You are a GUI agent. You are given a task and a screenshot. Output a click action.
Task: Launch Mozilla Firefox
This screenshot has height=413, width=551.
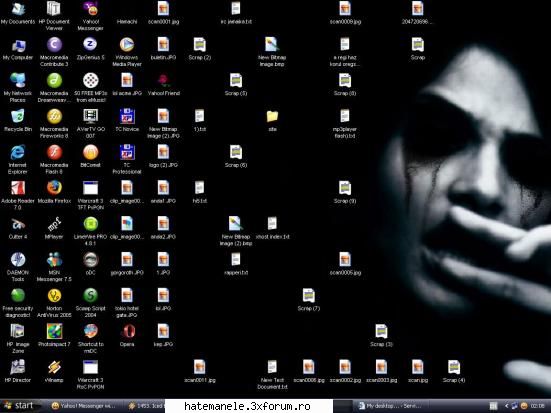pos(54,192)
